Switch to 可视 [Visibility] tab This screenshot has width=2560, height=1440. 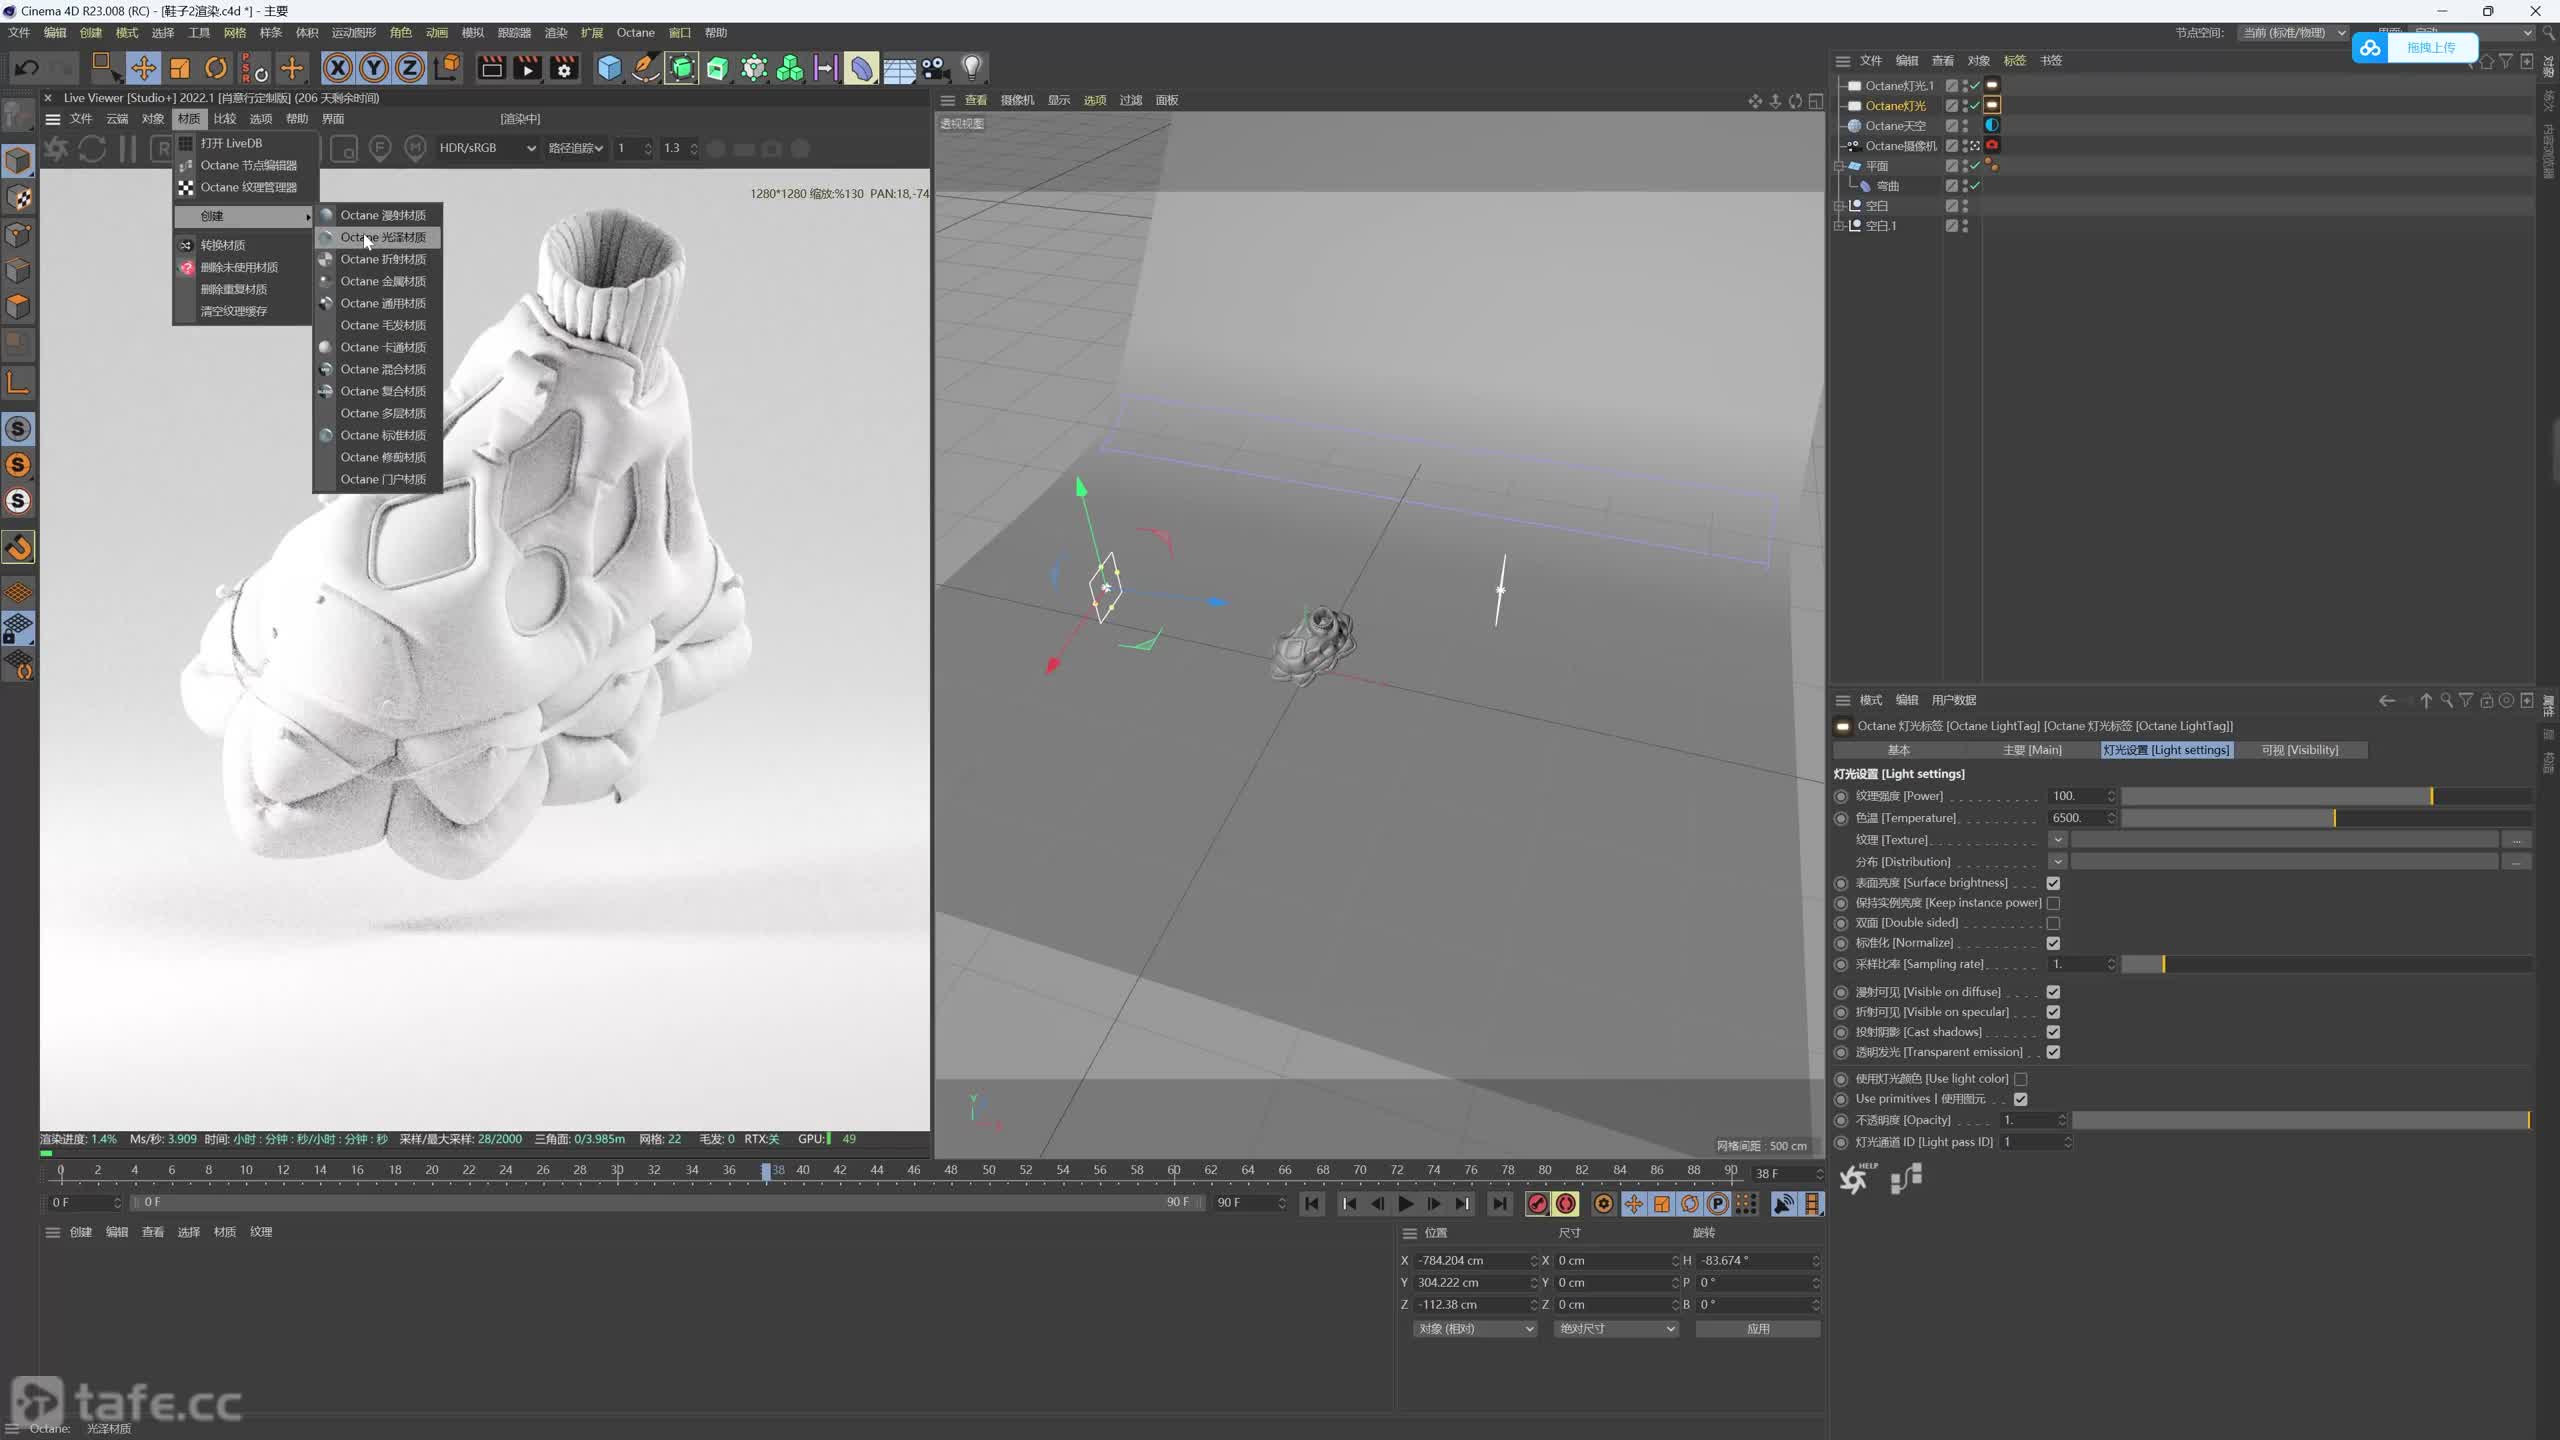2300,750
